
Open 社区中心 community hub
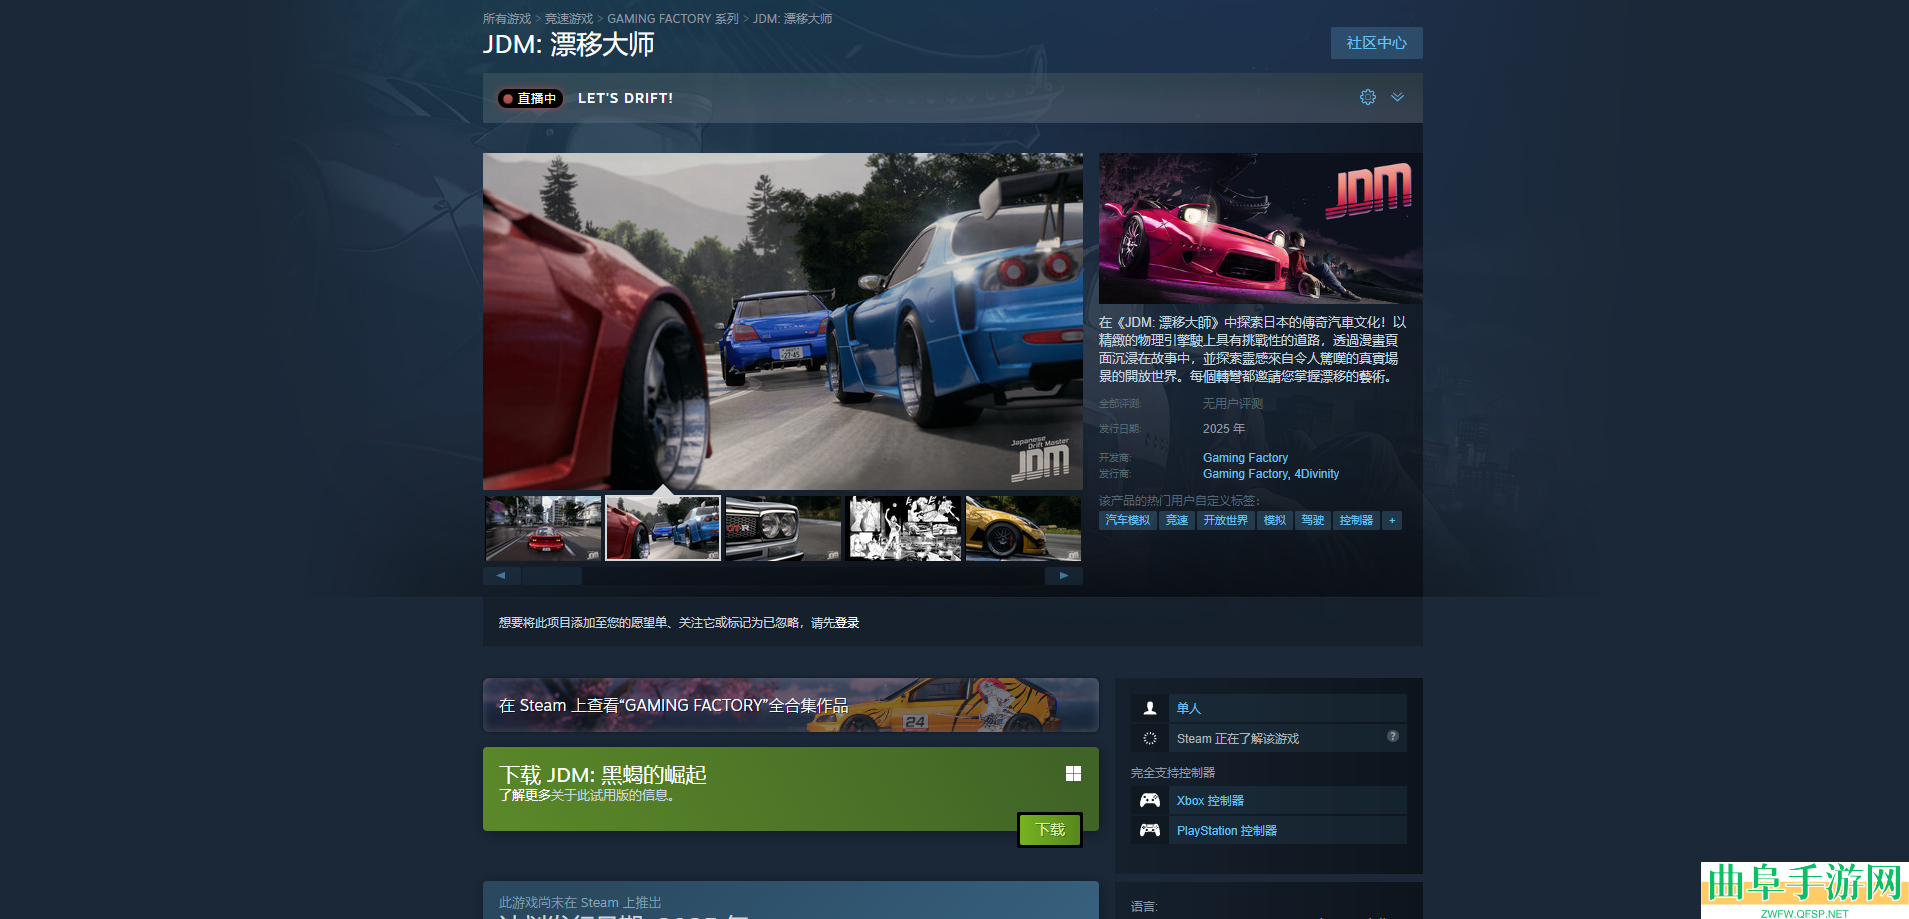(x=1376, y=43)
